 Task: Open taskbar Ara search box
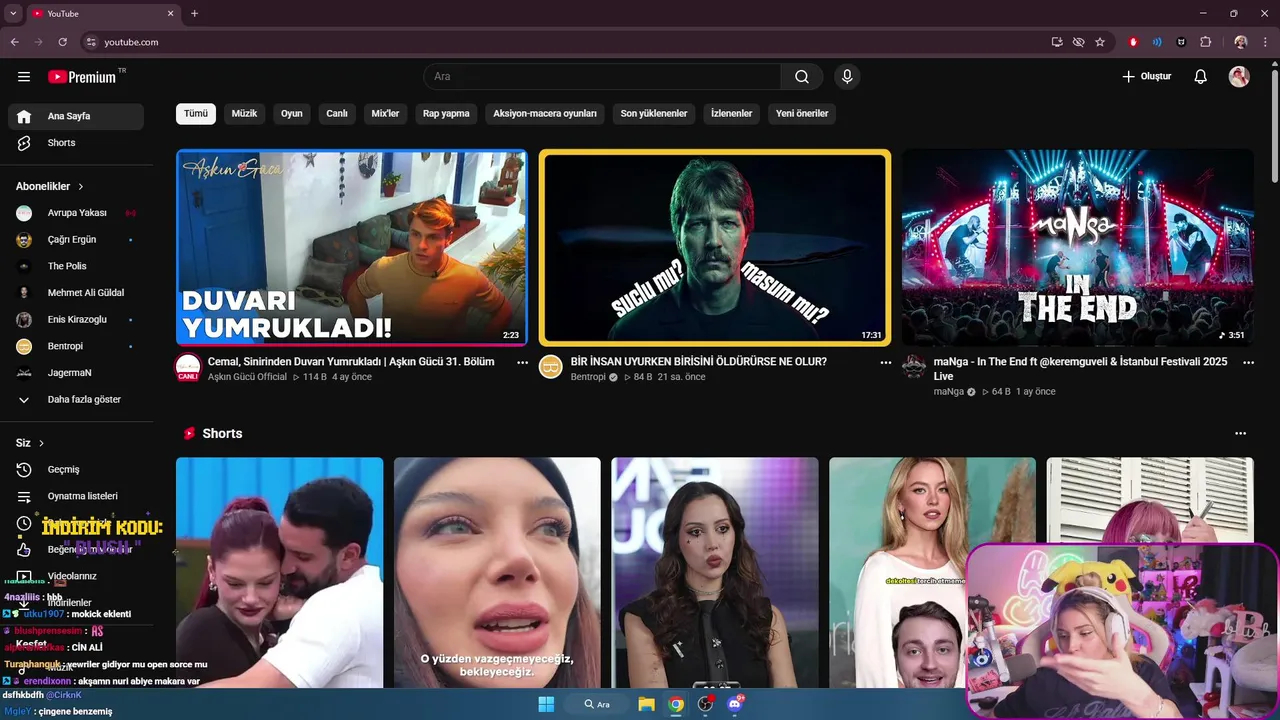coord(597,704)
